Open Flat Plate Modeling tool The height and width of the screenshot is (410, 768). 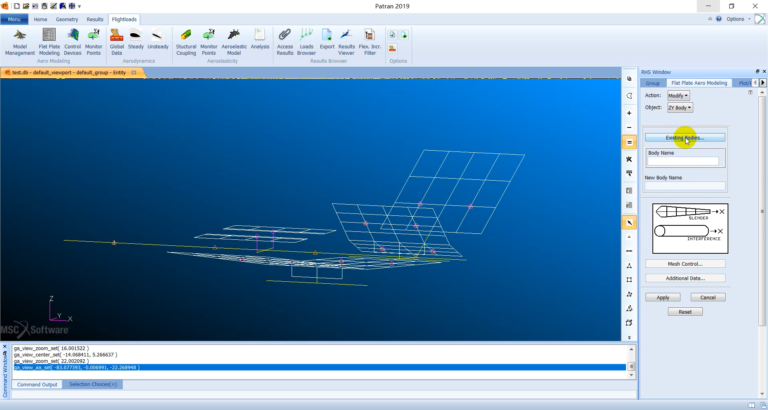(49, 42)
